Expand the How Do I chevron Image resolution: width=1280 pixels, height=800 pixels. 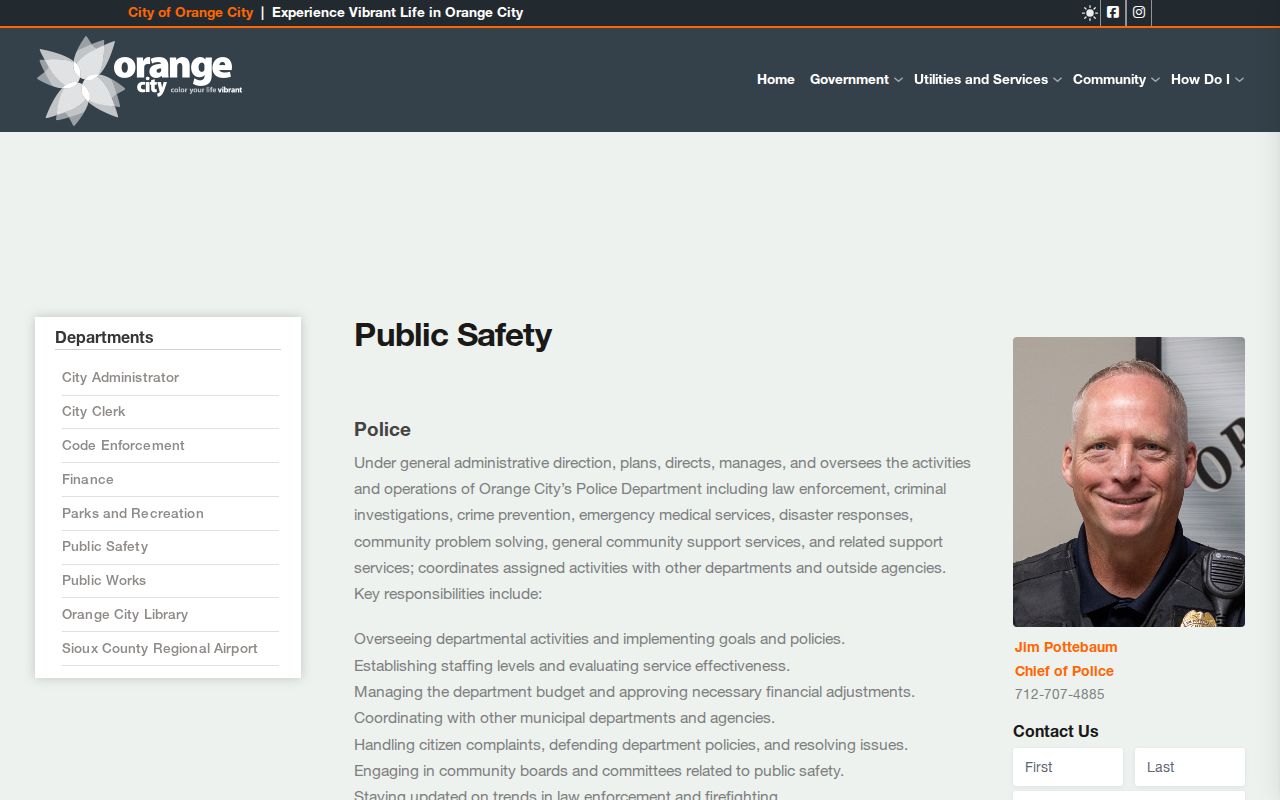[1240, 80]
